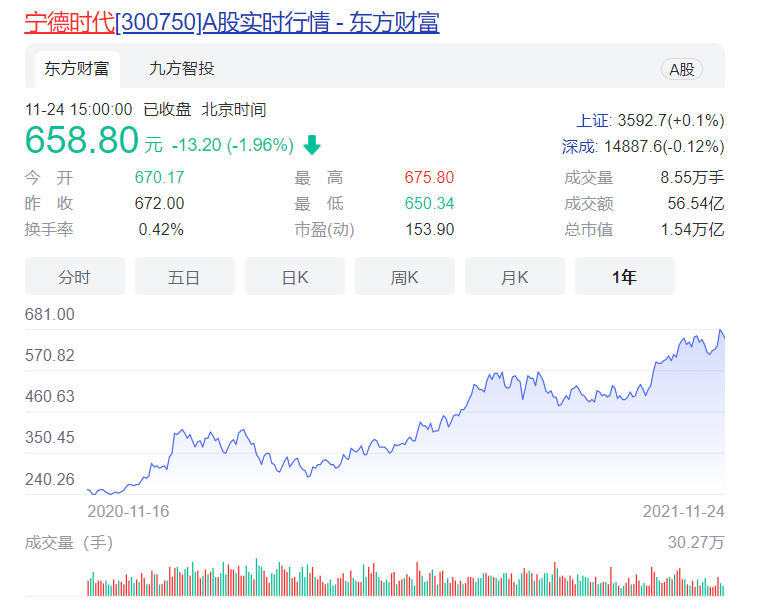Image resolution: width=757 pixels, height=612 pixels.
Task: Click the 681.00 price axis label
Action: tap(50, 314)
